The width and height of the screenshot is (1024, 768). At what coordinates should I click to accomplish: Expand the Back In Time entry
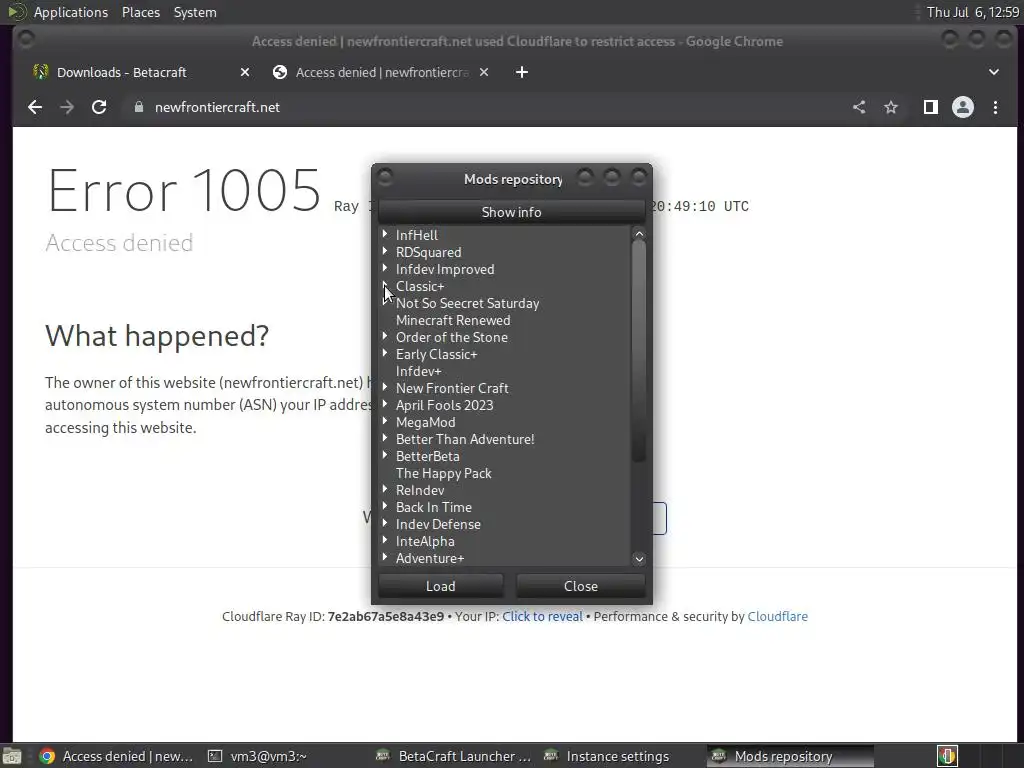point(385,506)
